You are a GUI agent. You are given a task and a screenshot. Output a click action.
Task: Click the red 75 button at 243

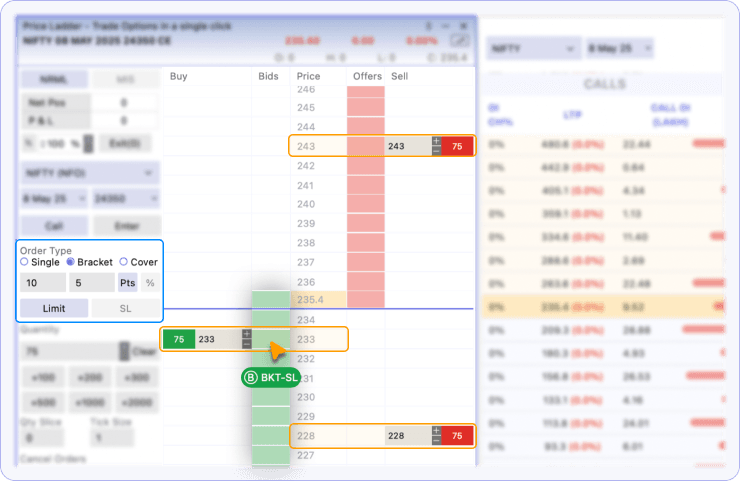tap(457, 146)
